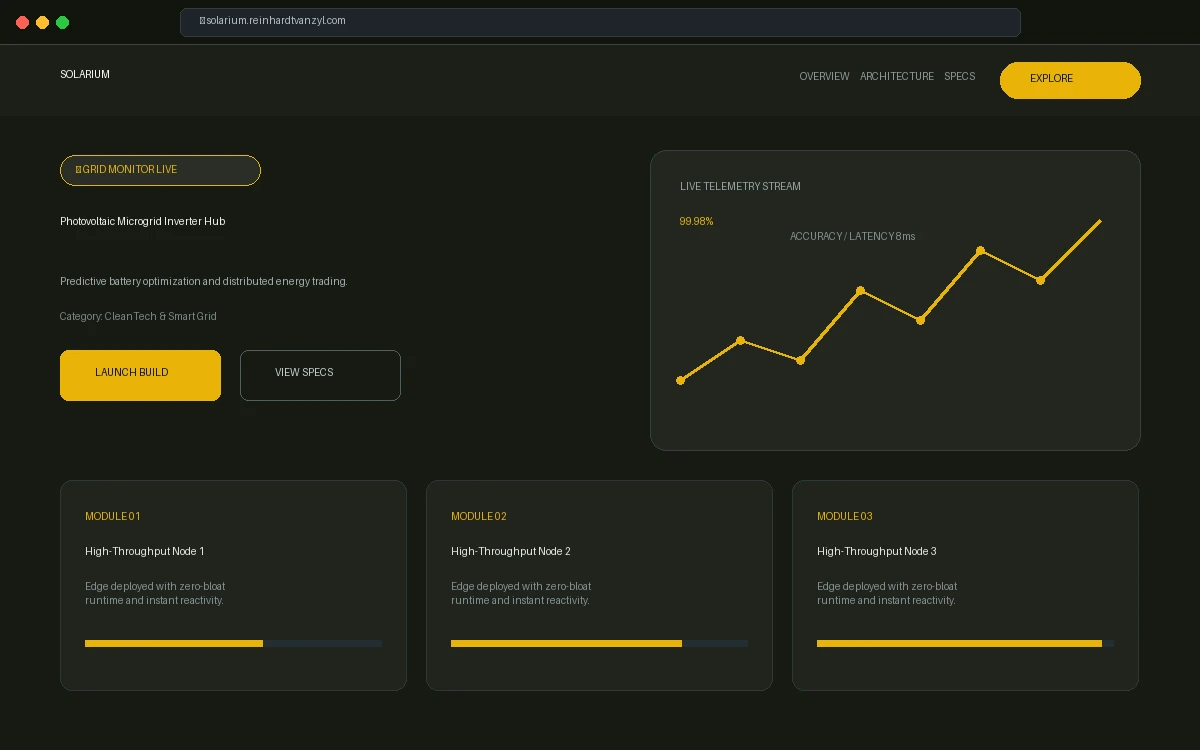Viewport: 1200px width, 750px height.
Task: Click the "MODULE 02" label
Action: pos(478,517)
